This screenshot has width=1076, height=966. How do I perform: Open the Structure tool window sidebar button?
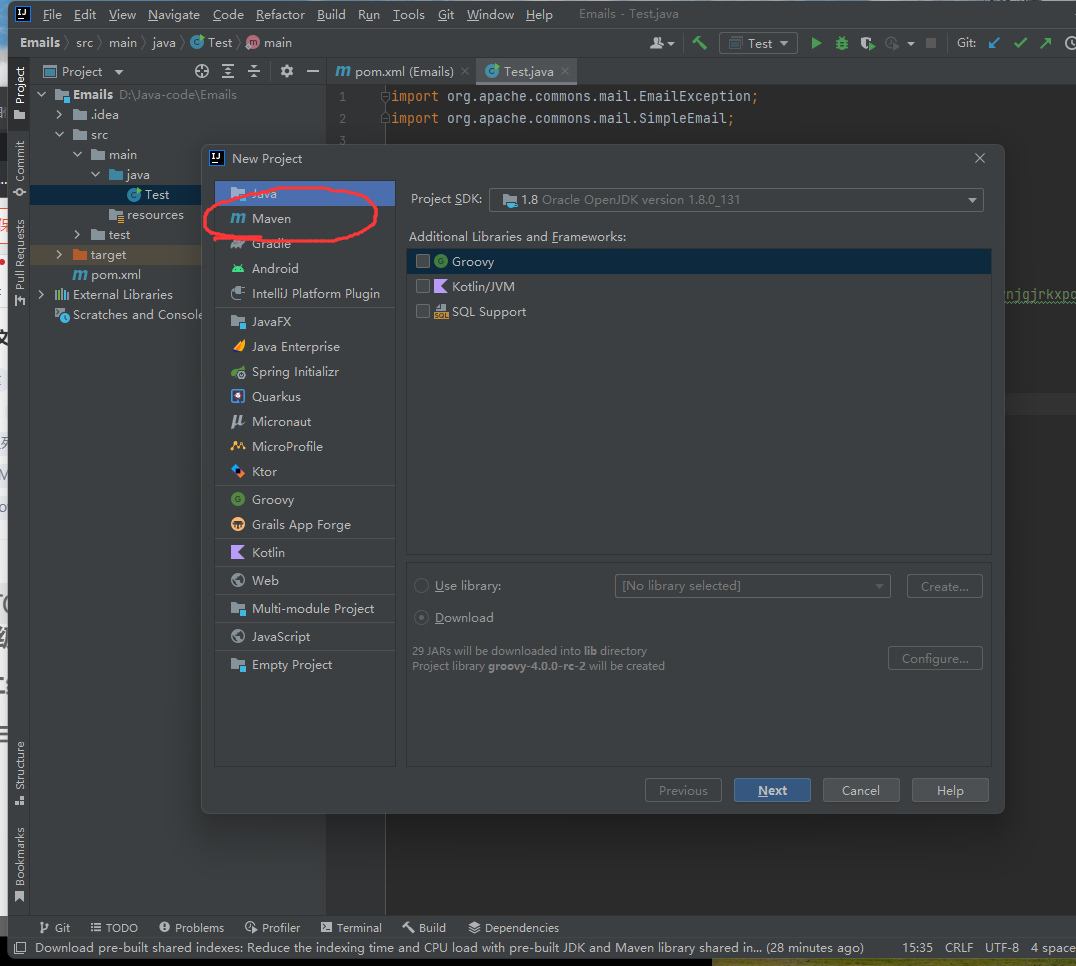pos(19,773)
